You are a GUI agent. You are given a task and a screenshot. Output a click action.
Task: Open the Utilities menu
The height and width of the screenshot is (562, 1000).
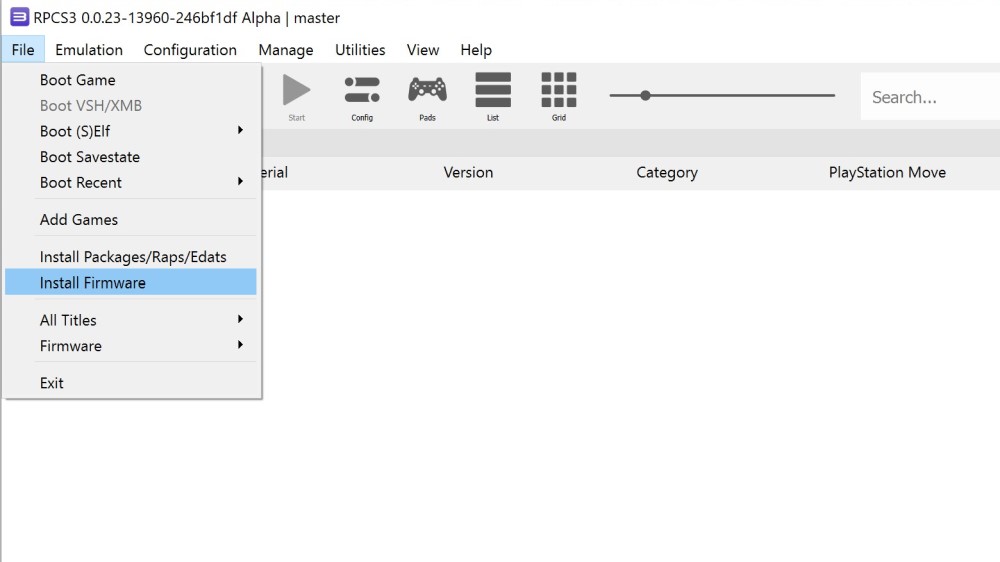point(360,50)
